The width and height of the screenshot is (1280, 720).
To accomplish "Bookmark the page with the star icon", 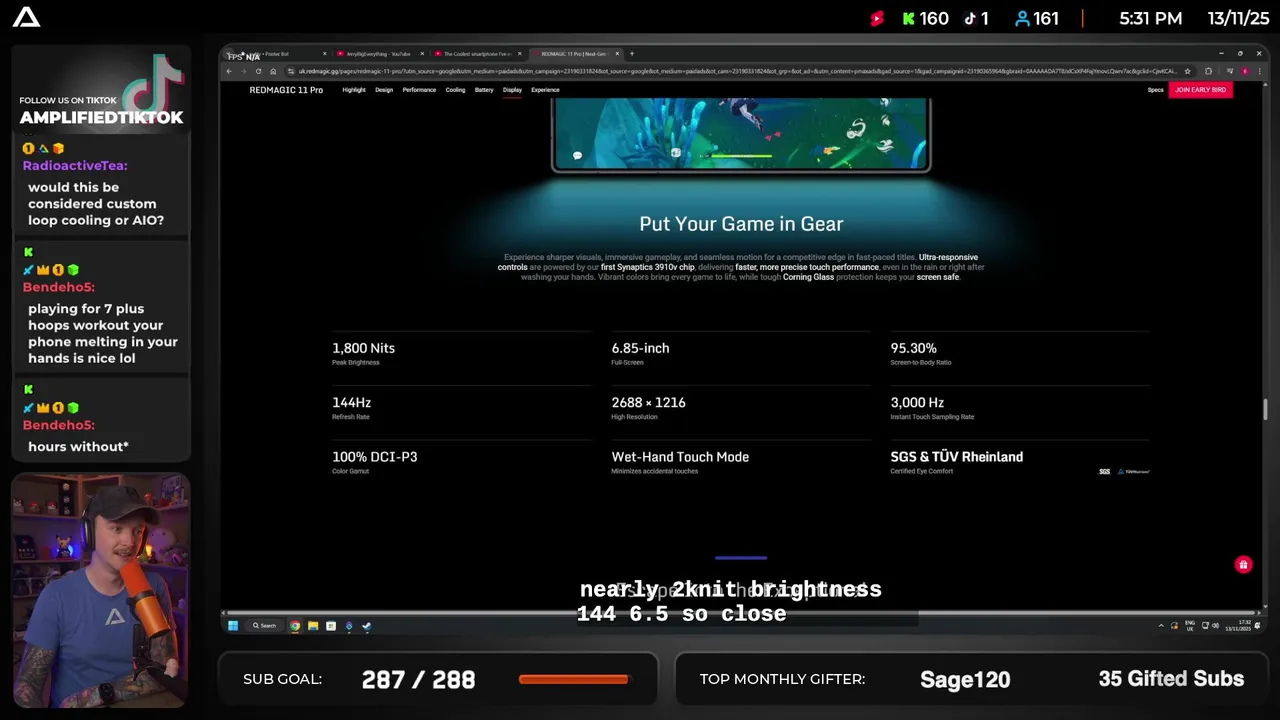I will pos(1187,71).
